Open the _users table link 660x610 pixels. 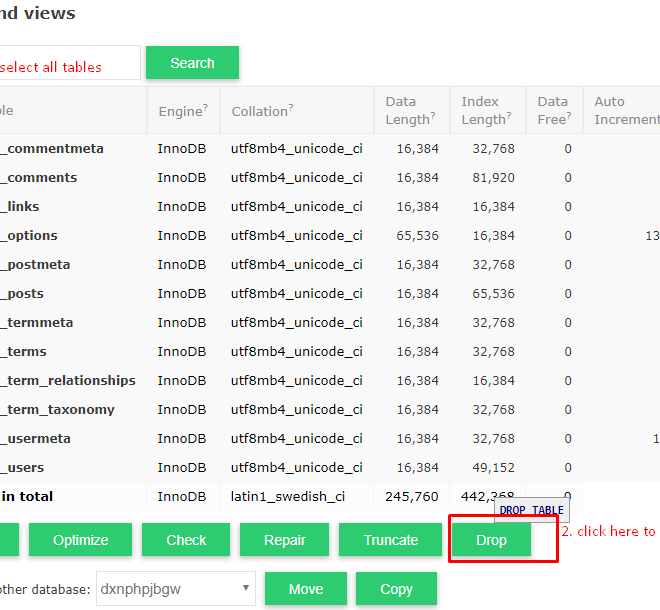tap(22, 467)
